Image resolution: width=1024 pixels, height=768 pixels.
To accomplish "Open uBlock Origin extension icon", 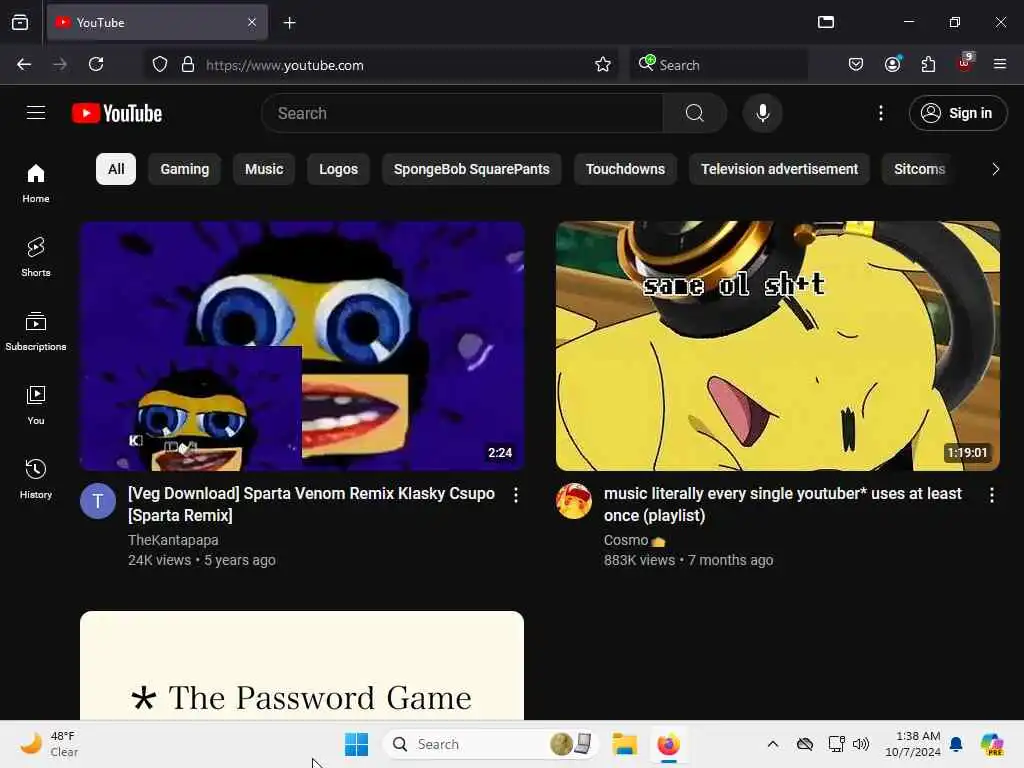I will [965, 63].
